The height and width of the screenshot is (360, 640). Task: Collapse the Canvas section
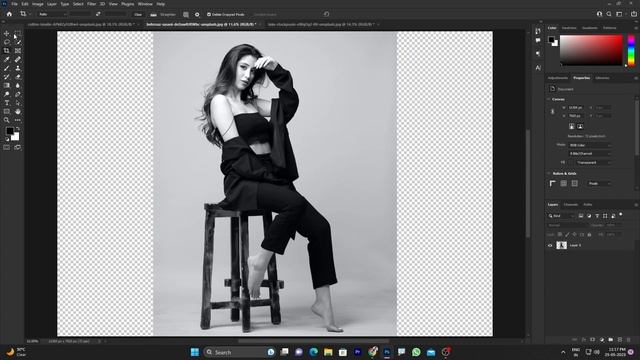coord(549,99)
